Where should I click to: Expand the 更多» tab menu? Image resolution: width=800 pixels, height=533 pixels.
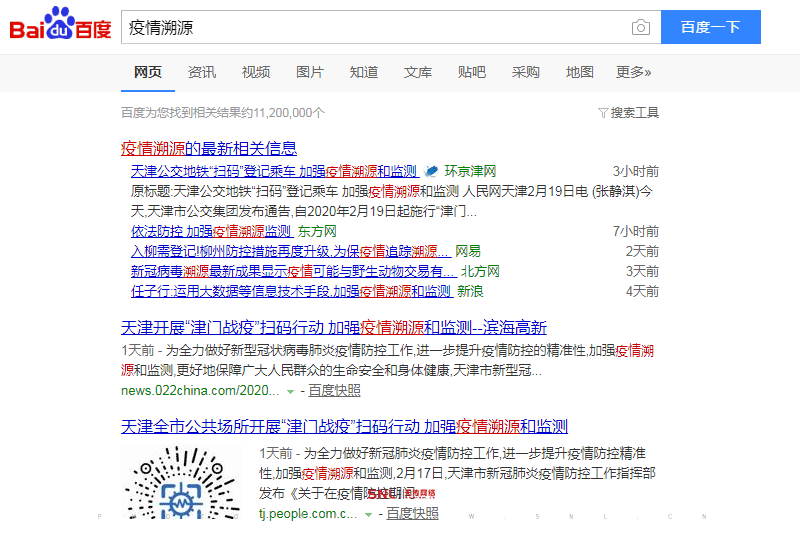click(x=633, y=72)
